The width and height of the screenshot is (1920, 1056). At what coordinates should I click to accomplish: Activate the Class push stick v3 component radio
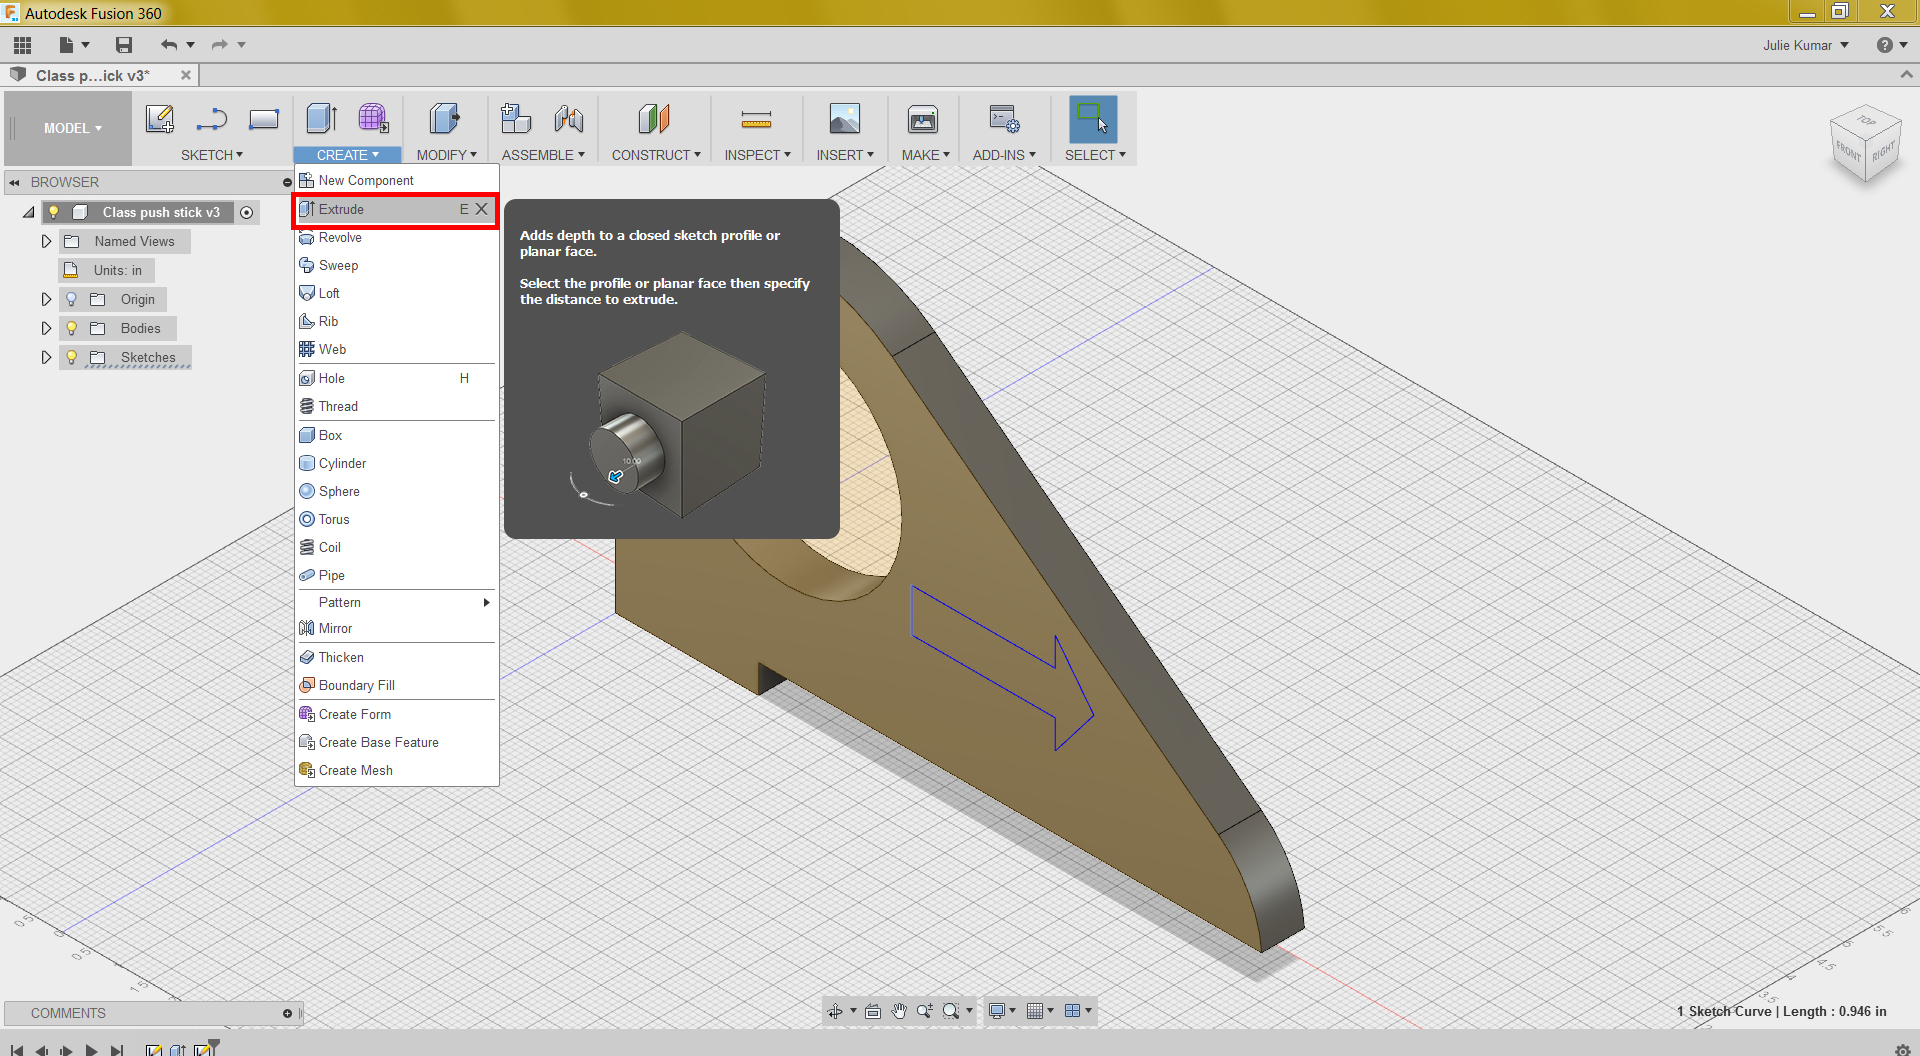(246, 212)
